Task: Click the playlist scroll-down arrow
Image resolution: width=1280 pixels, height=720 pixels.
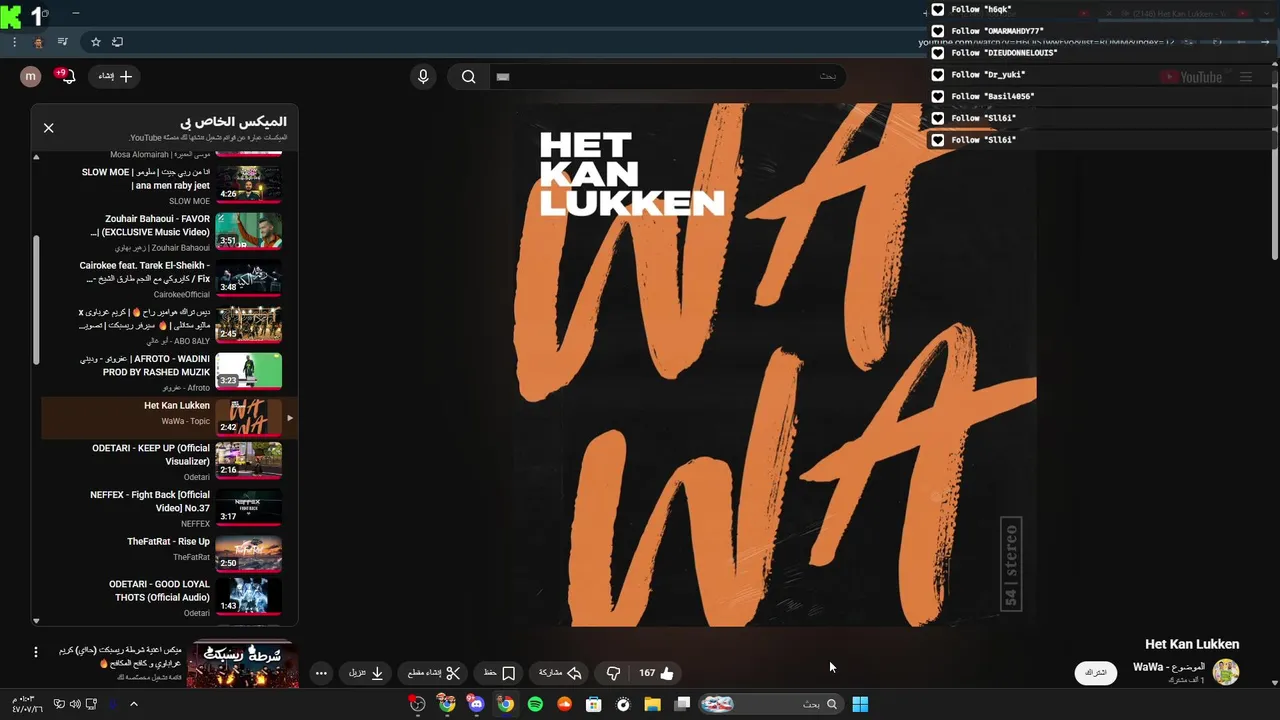Action: click(36, 621)
